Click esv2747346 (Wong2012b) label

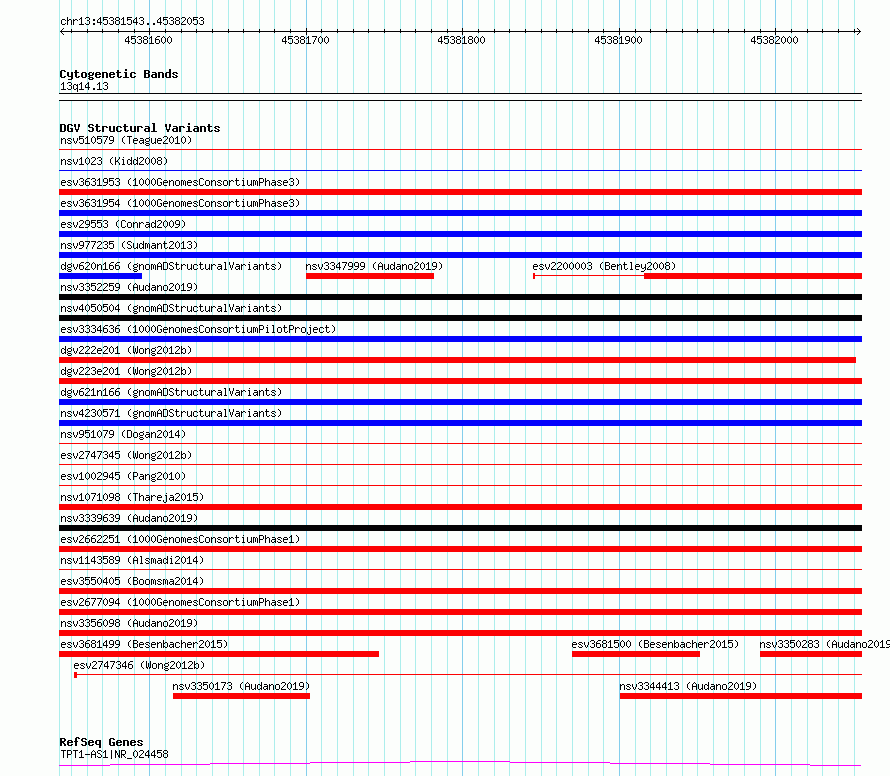(139, 665)
